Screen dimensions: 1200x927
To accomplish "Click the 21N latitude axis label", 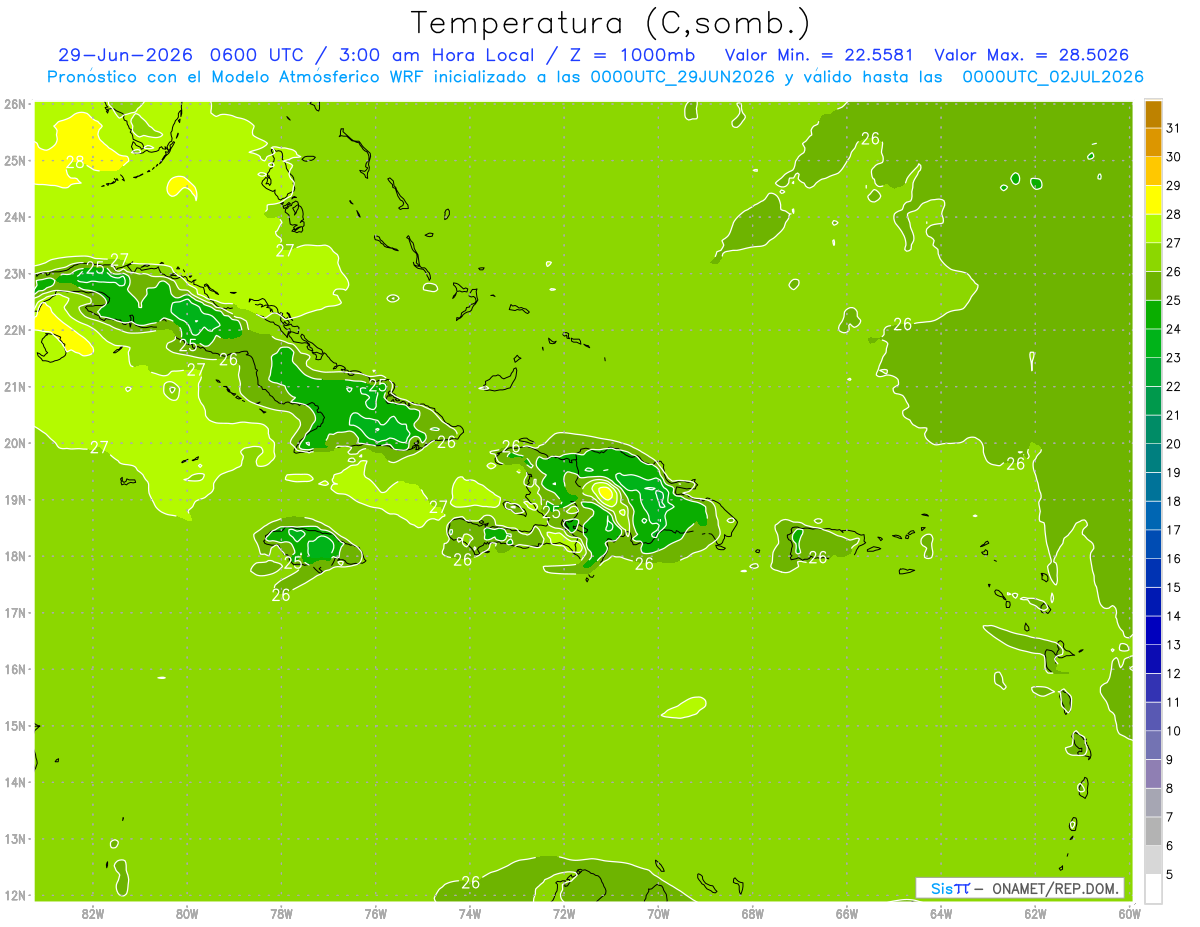I will (14, 386).
